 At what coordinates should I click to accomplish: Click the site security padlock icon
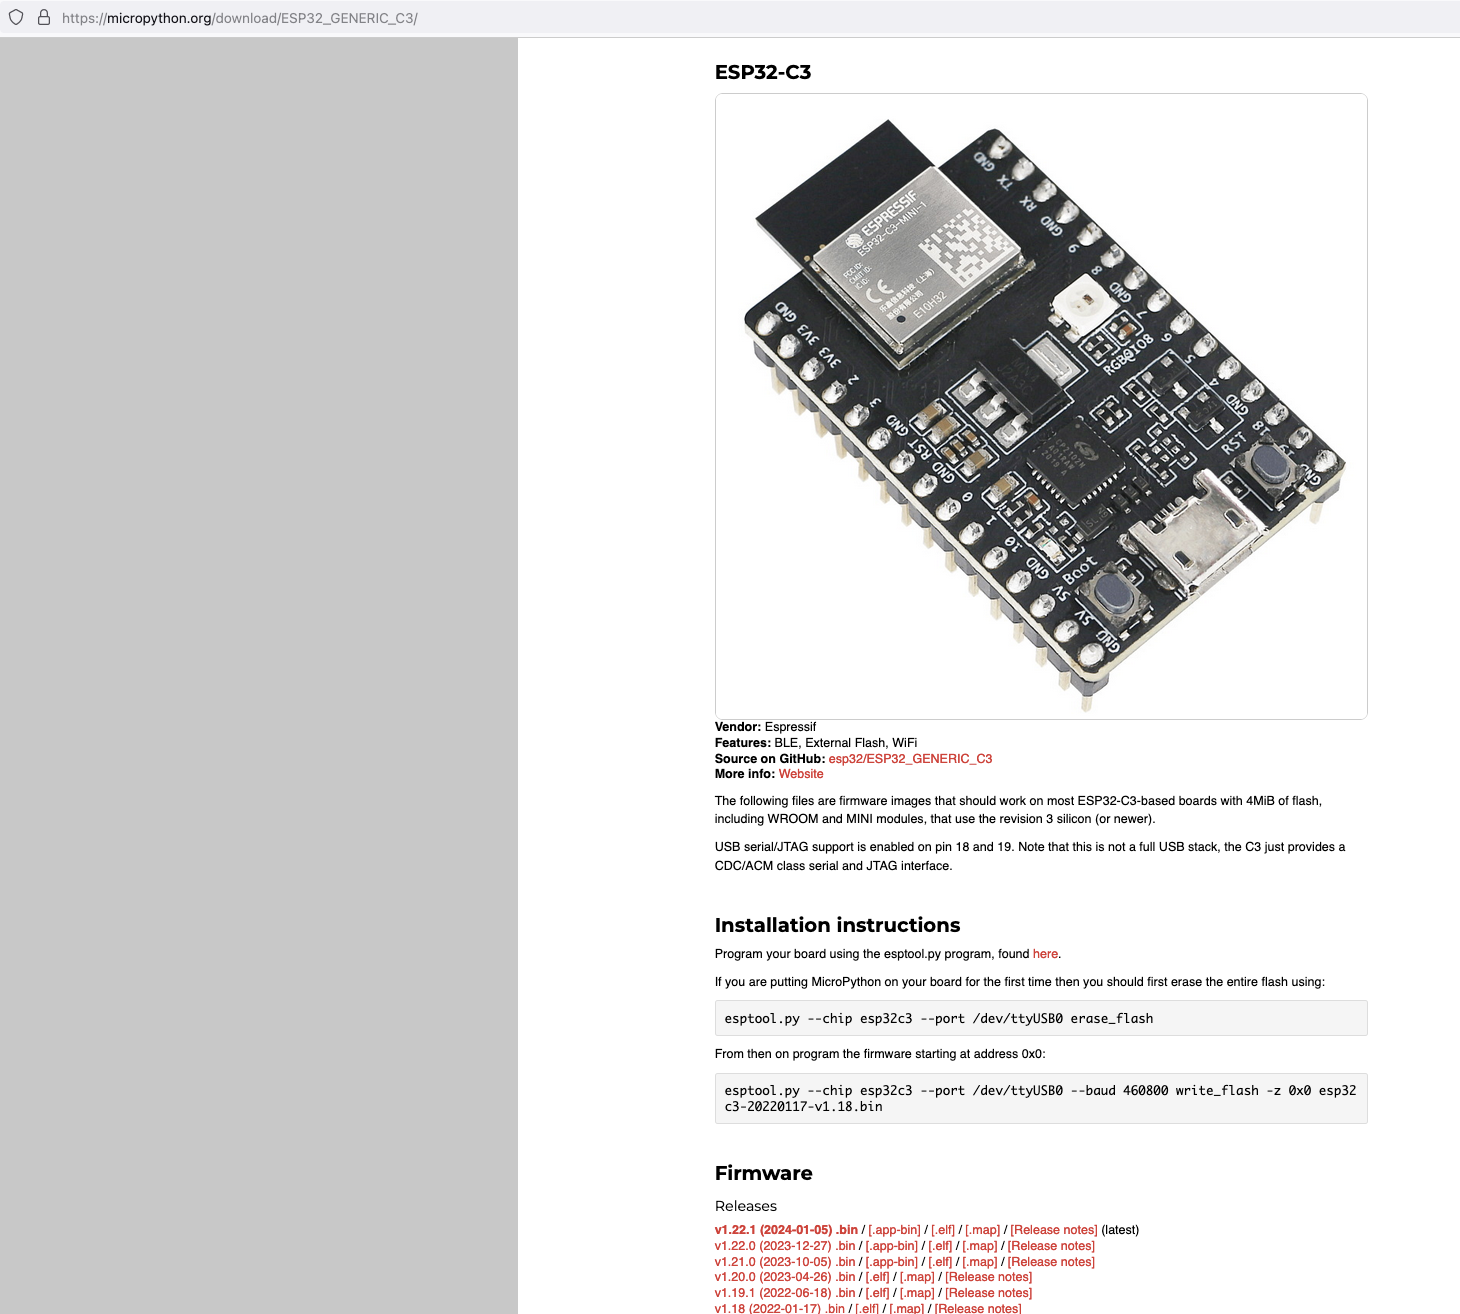pyautogui.click(x=44, y=17)
